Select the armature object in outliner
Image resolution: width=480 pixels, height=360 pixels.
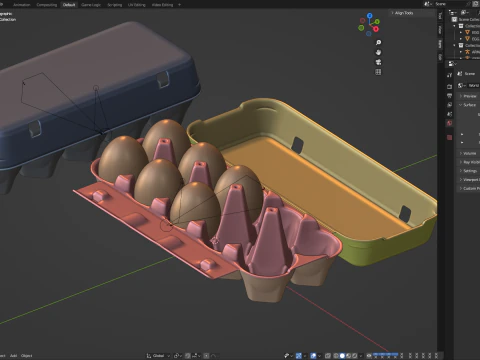click(471, 52)
